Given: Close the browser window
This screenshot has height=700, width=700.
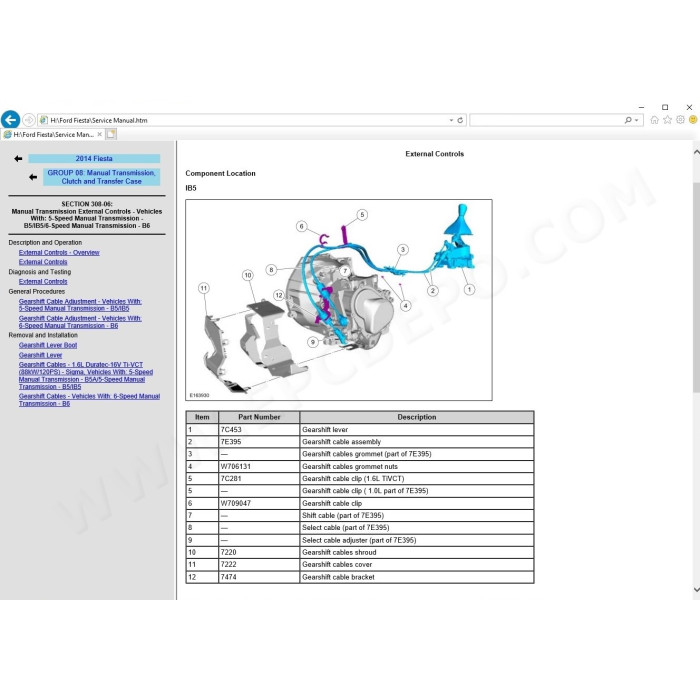Looking at the screenshot, I should click(x=689, y=107).
